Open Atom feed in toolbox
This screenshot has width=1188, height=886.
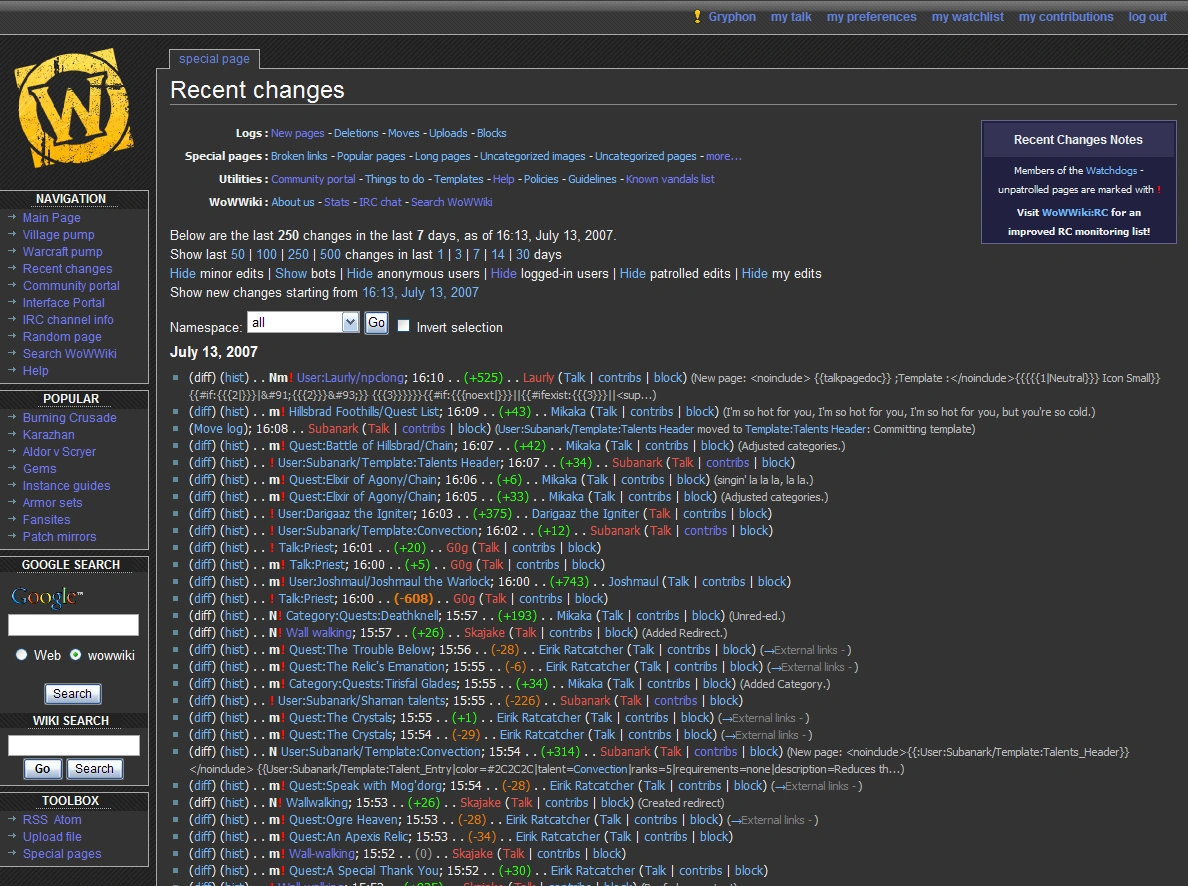tap(67, 819)
